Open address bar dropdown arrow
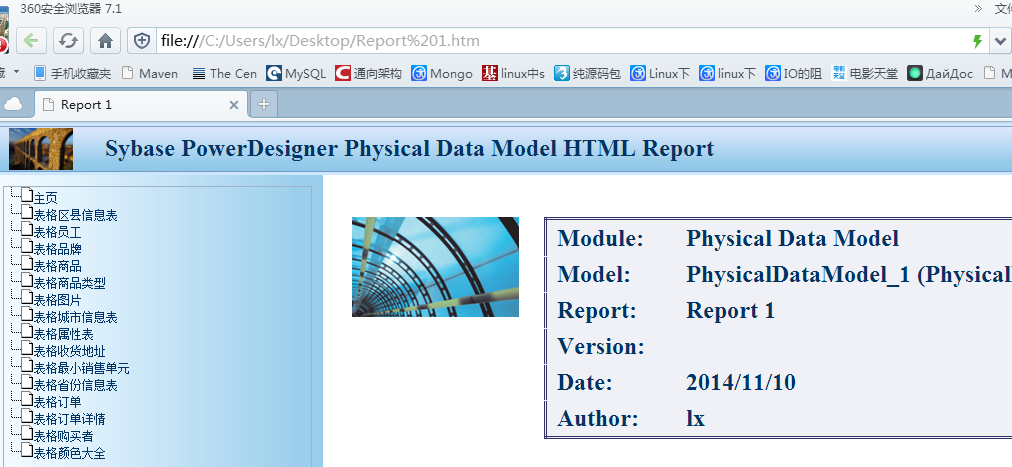The image size is (1012, 467). (1000, 41)
